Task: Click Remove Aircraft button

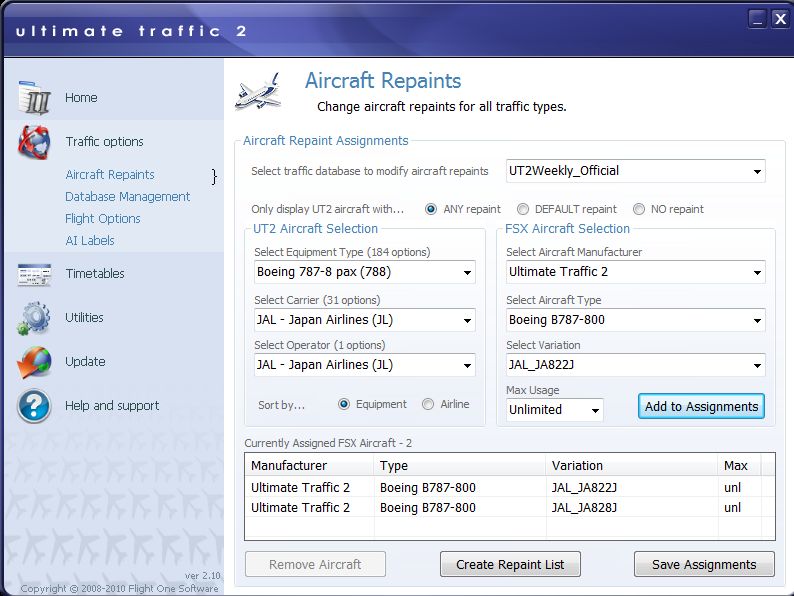Action: click(315, 564)
